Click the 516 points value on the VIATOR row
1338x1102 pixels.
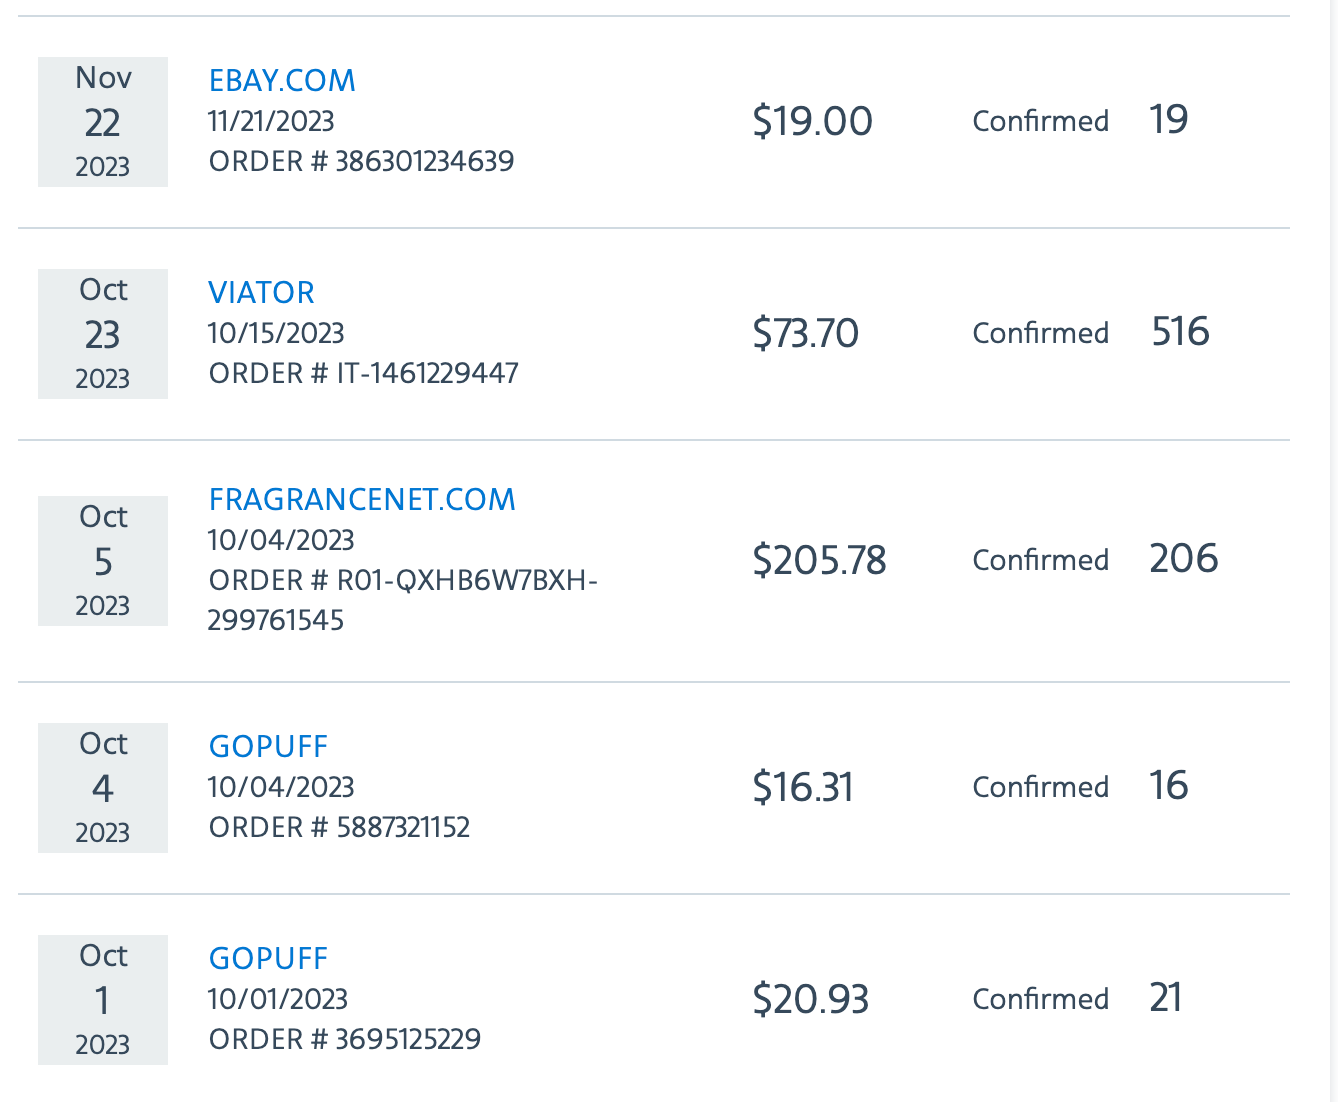(1183, 333)
